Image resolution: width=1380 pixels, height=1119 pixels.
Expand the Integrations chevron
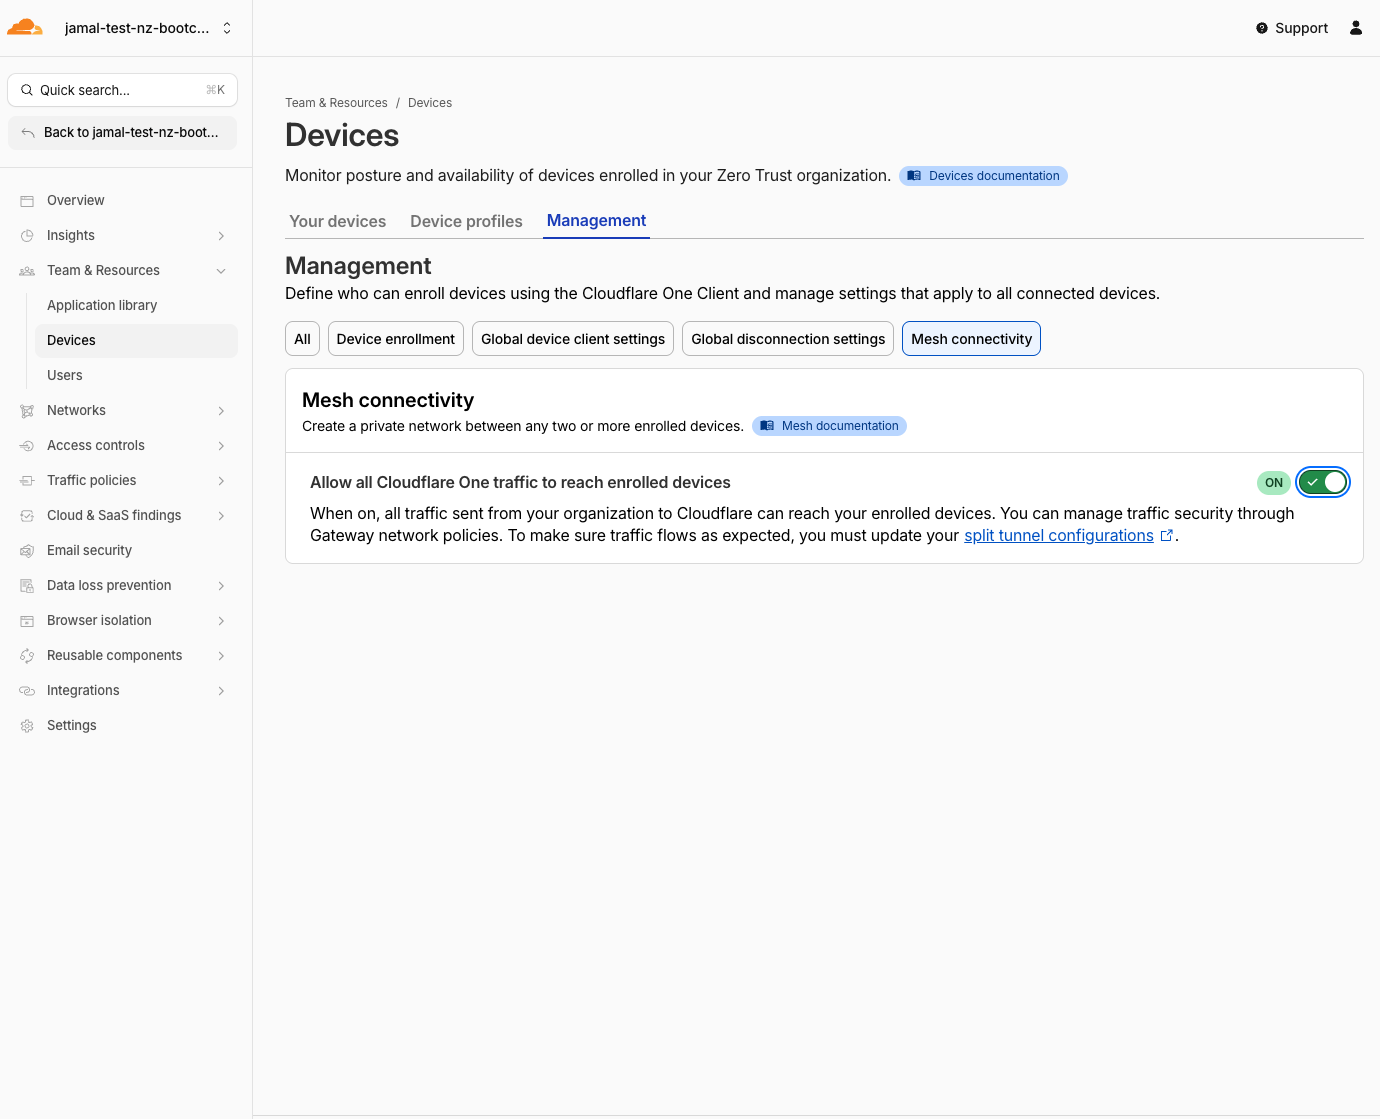point(221,691)
